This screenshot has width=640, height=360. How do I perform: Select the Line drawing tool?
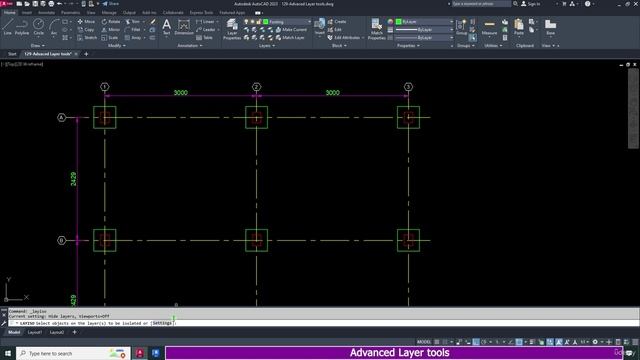coord(8,27)
